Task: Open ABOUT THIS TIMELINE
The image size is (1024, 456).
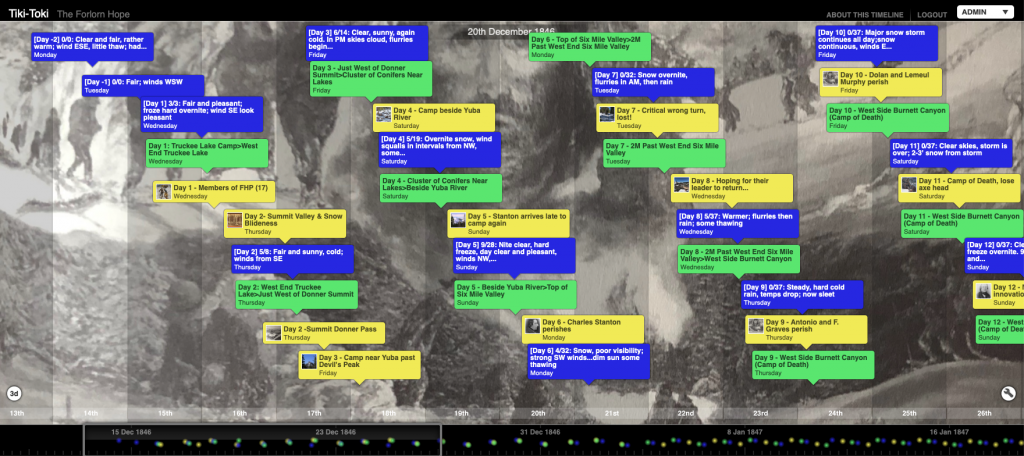Action: (865, 15)
